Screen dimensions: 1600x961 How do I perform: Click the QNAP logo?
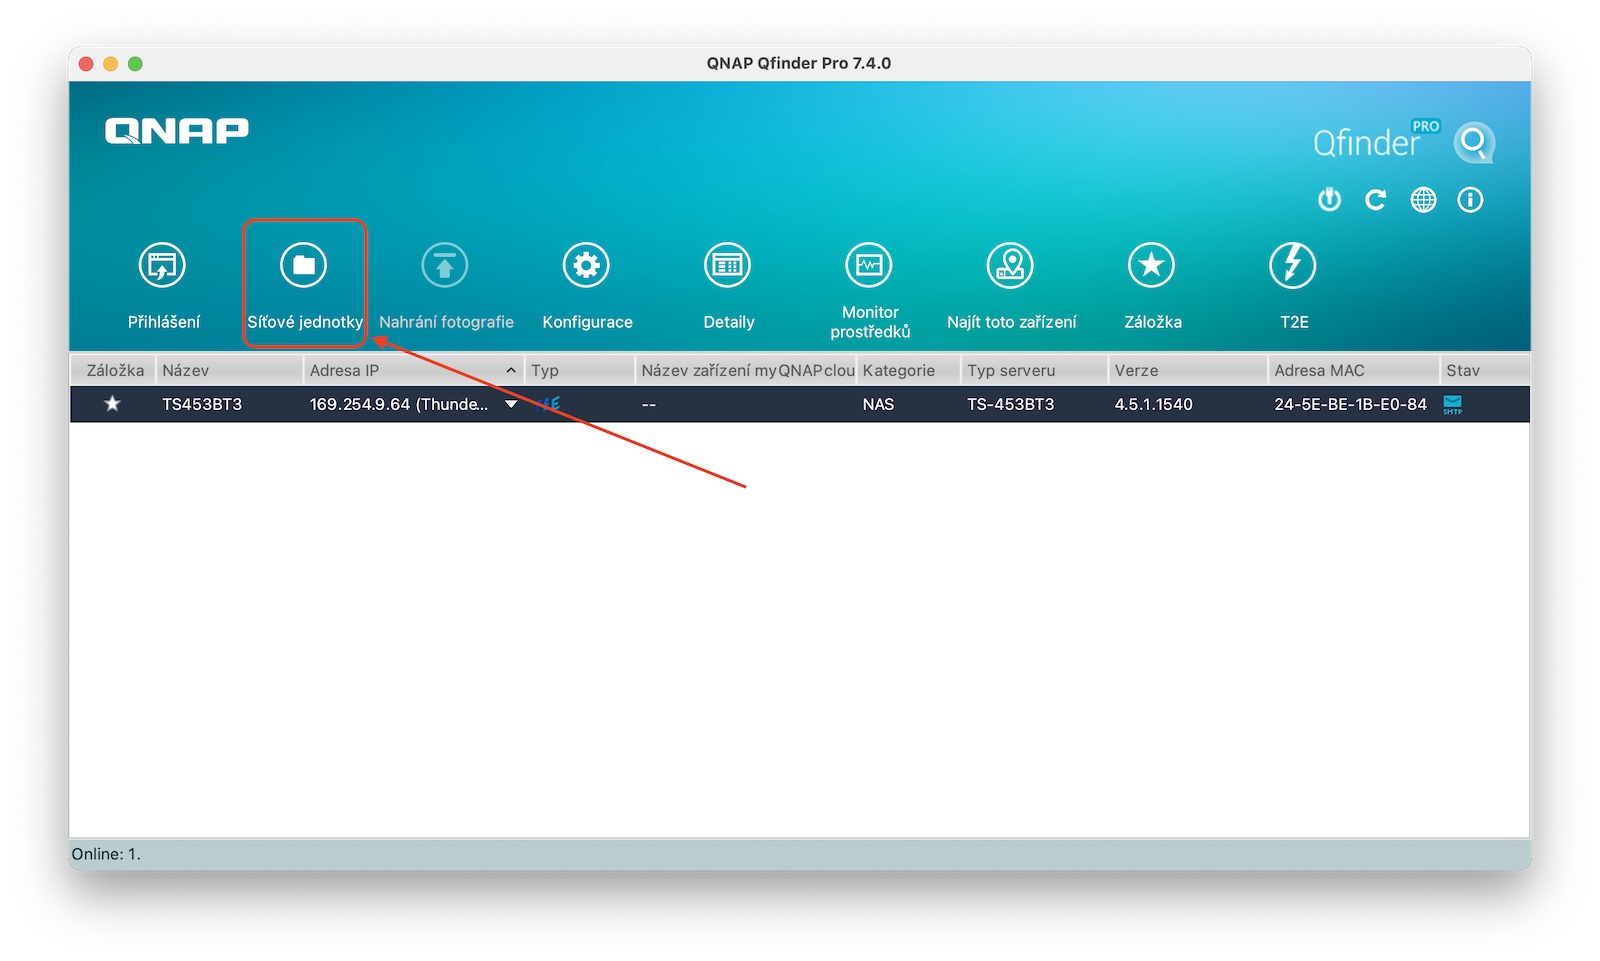click(177, 131)
